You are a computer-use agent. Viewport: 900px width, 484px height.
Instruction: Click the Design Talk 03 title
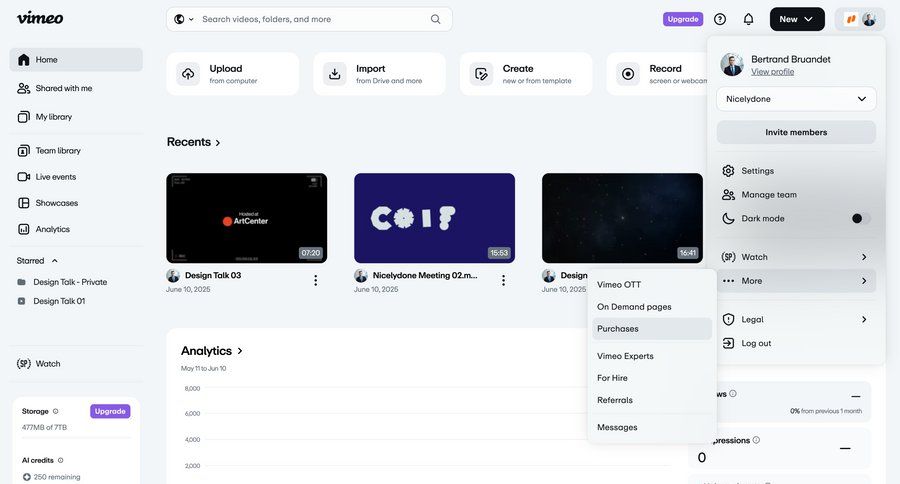[x=213, y=276]
